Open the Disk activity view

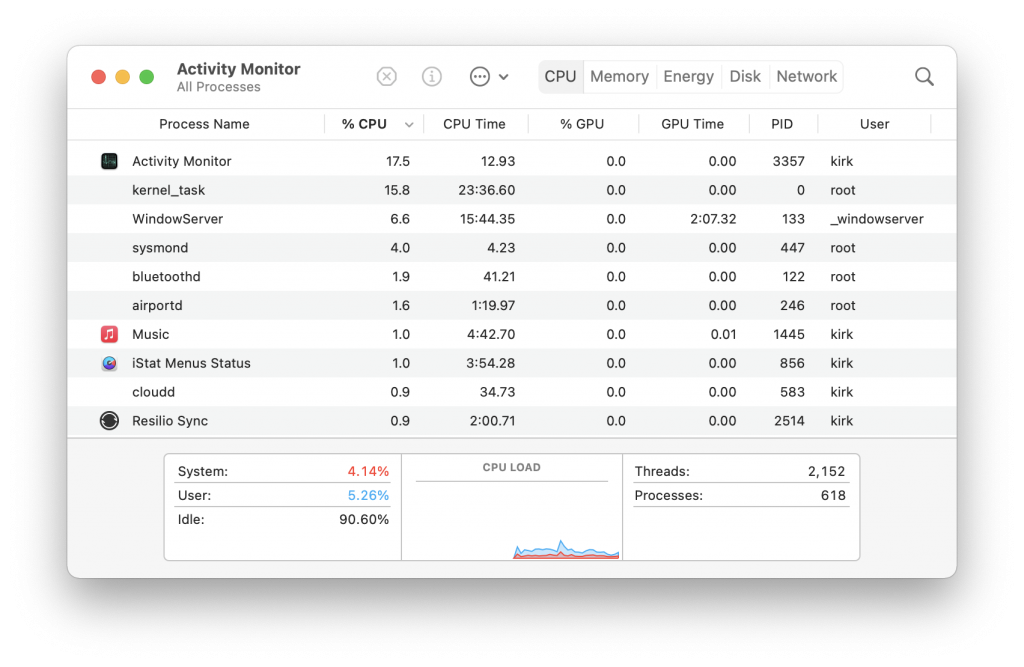pos(745,76)
